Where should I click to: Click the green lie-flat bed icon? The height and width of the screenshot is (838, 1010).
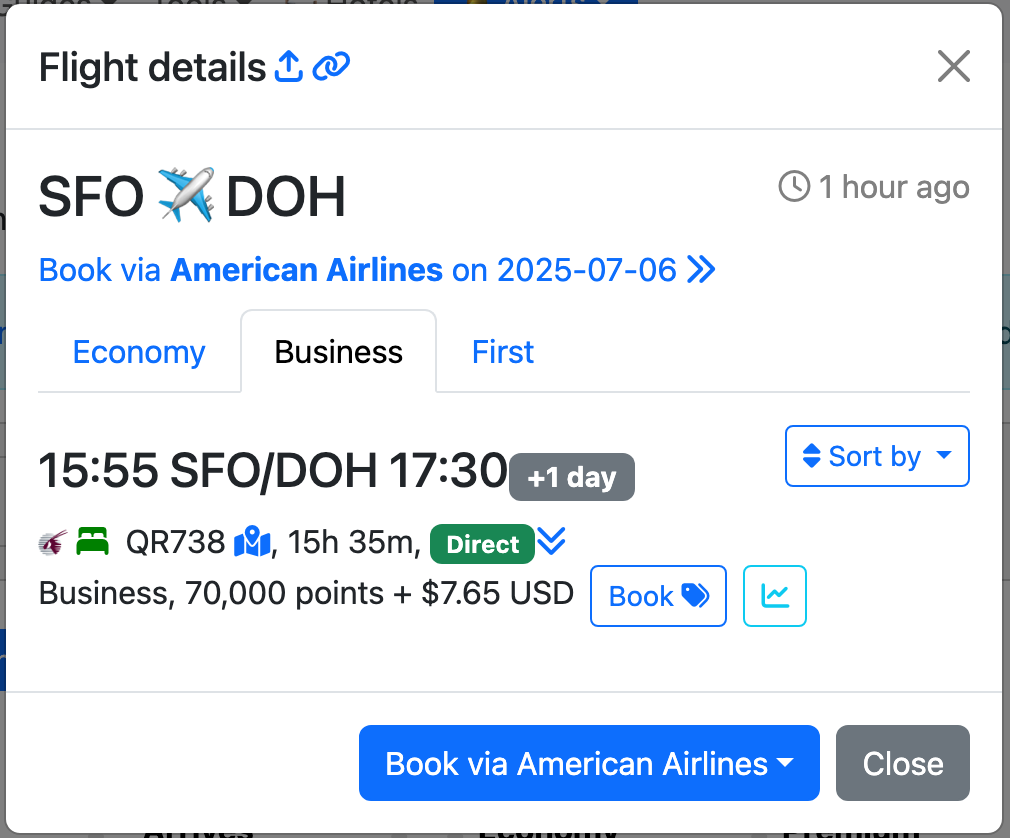click(92, 543)
